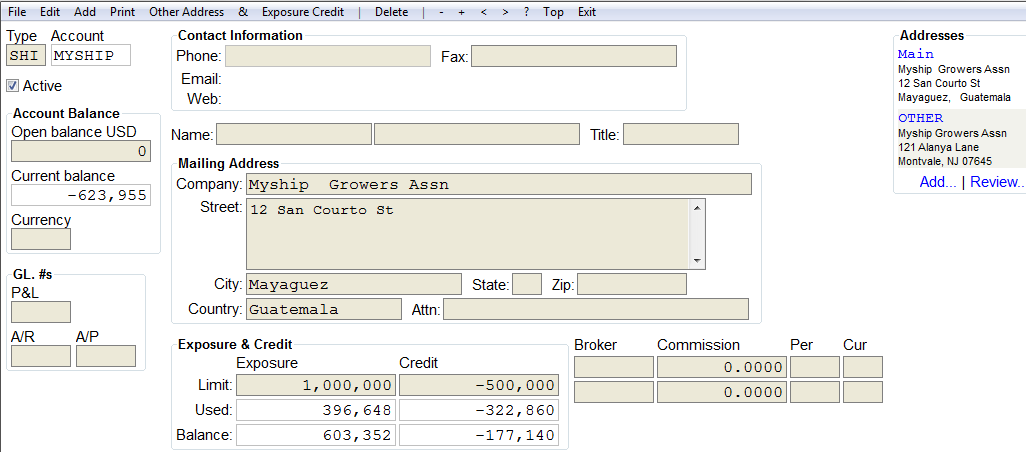The image size is (1026, 452).
Task: Click Exposure Limit field 1,000,000
Action: pos(315,385)
